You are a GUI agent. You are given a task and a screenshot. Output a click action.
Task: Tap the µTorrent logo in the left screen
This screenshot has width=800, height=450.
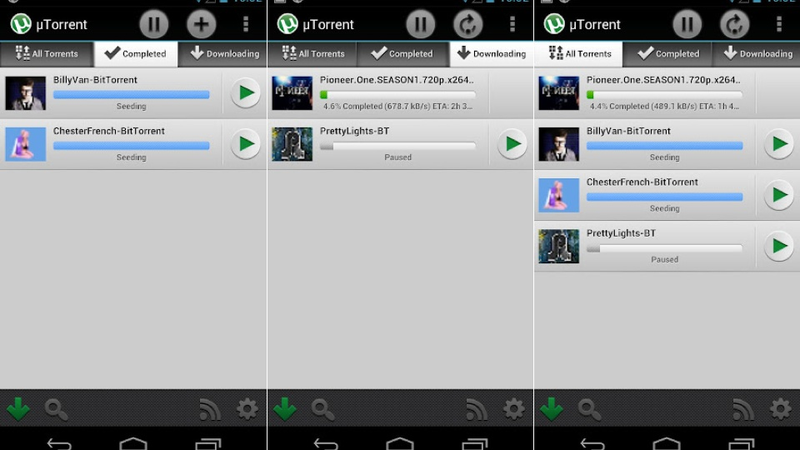21,24
